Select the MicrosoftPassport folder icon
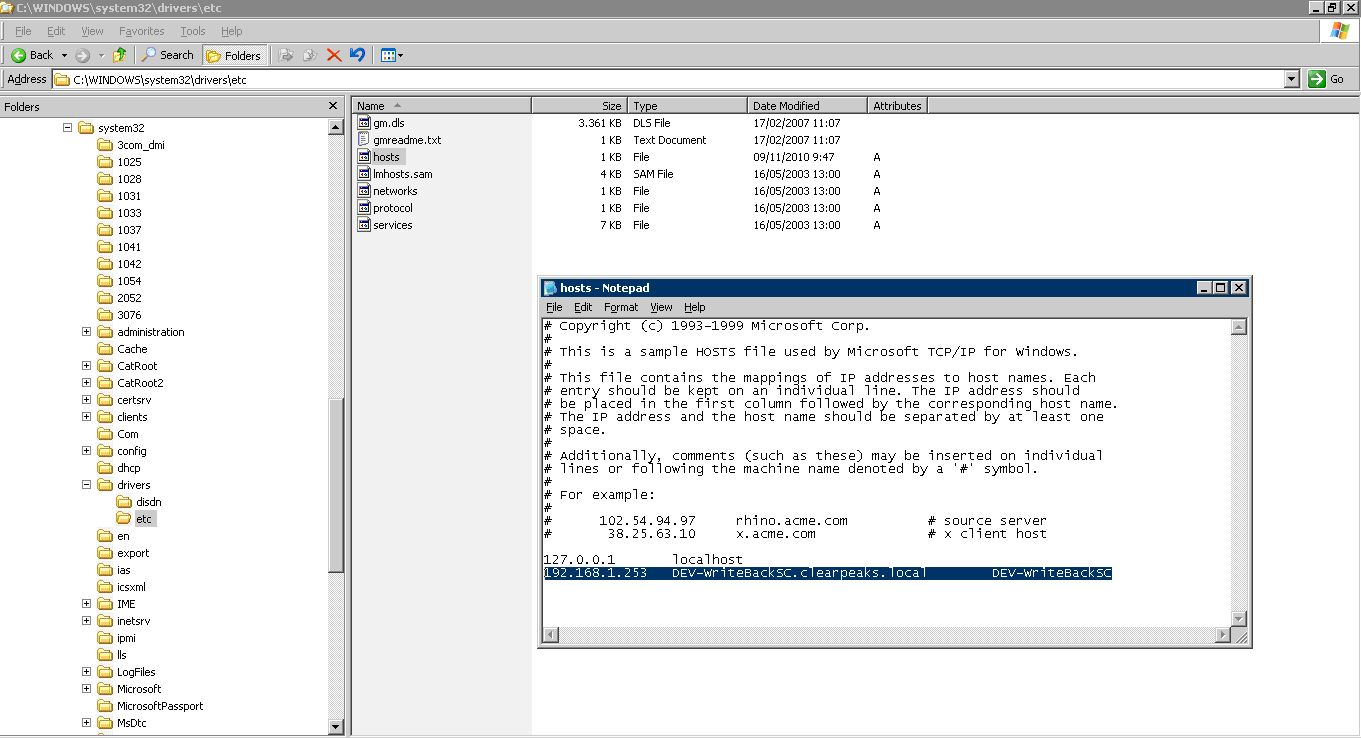Screen dimensions: 1361x738 [x=105, y=706]
